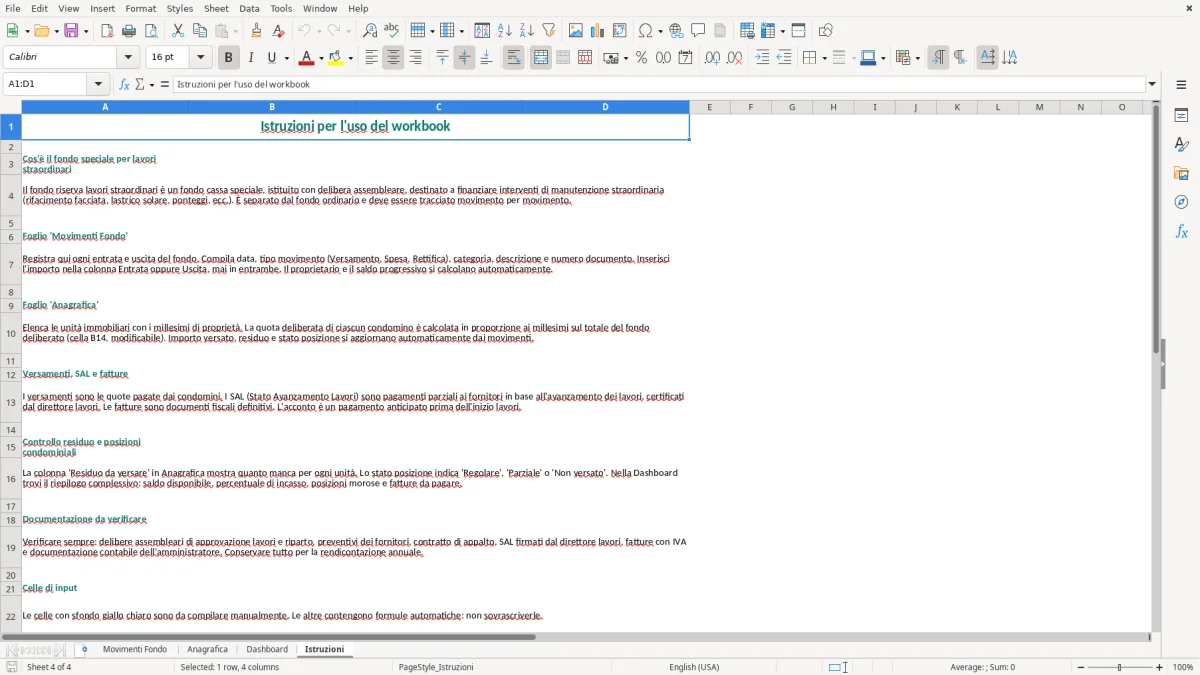Activate Clone Formatting paintbrush
Screen dimensions: 1200x675
256,31
